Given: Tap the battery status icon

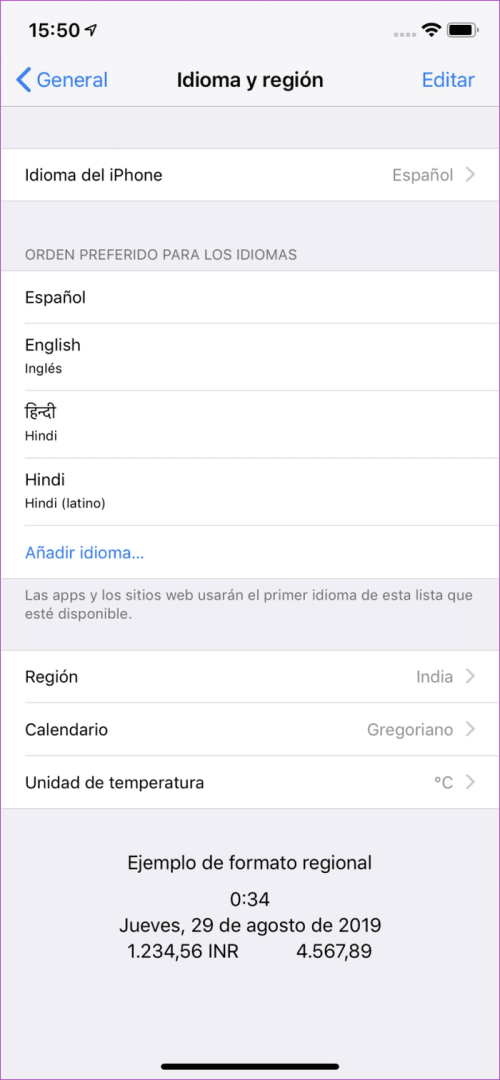Looking at the screenshot, I should point(463,30).
